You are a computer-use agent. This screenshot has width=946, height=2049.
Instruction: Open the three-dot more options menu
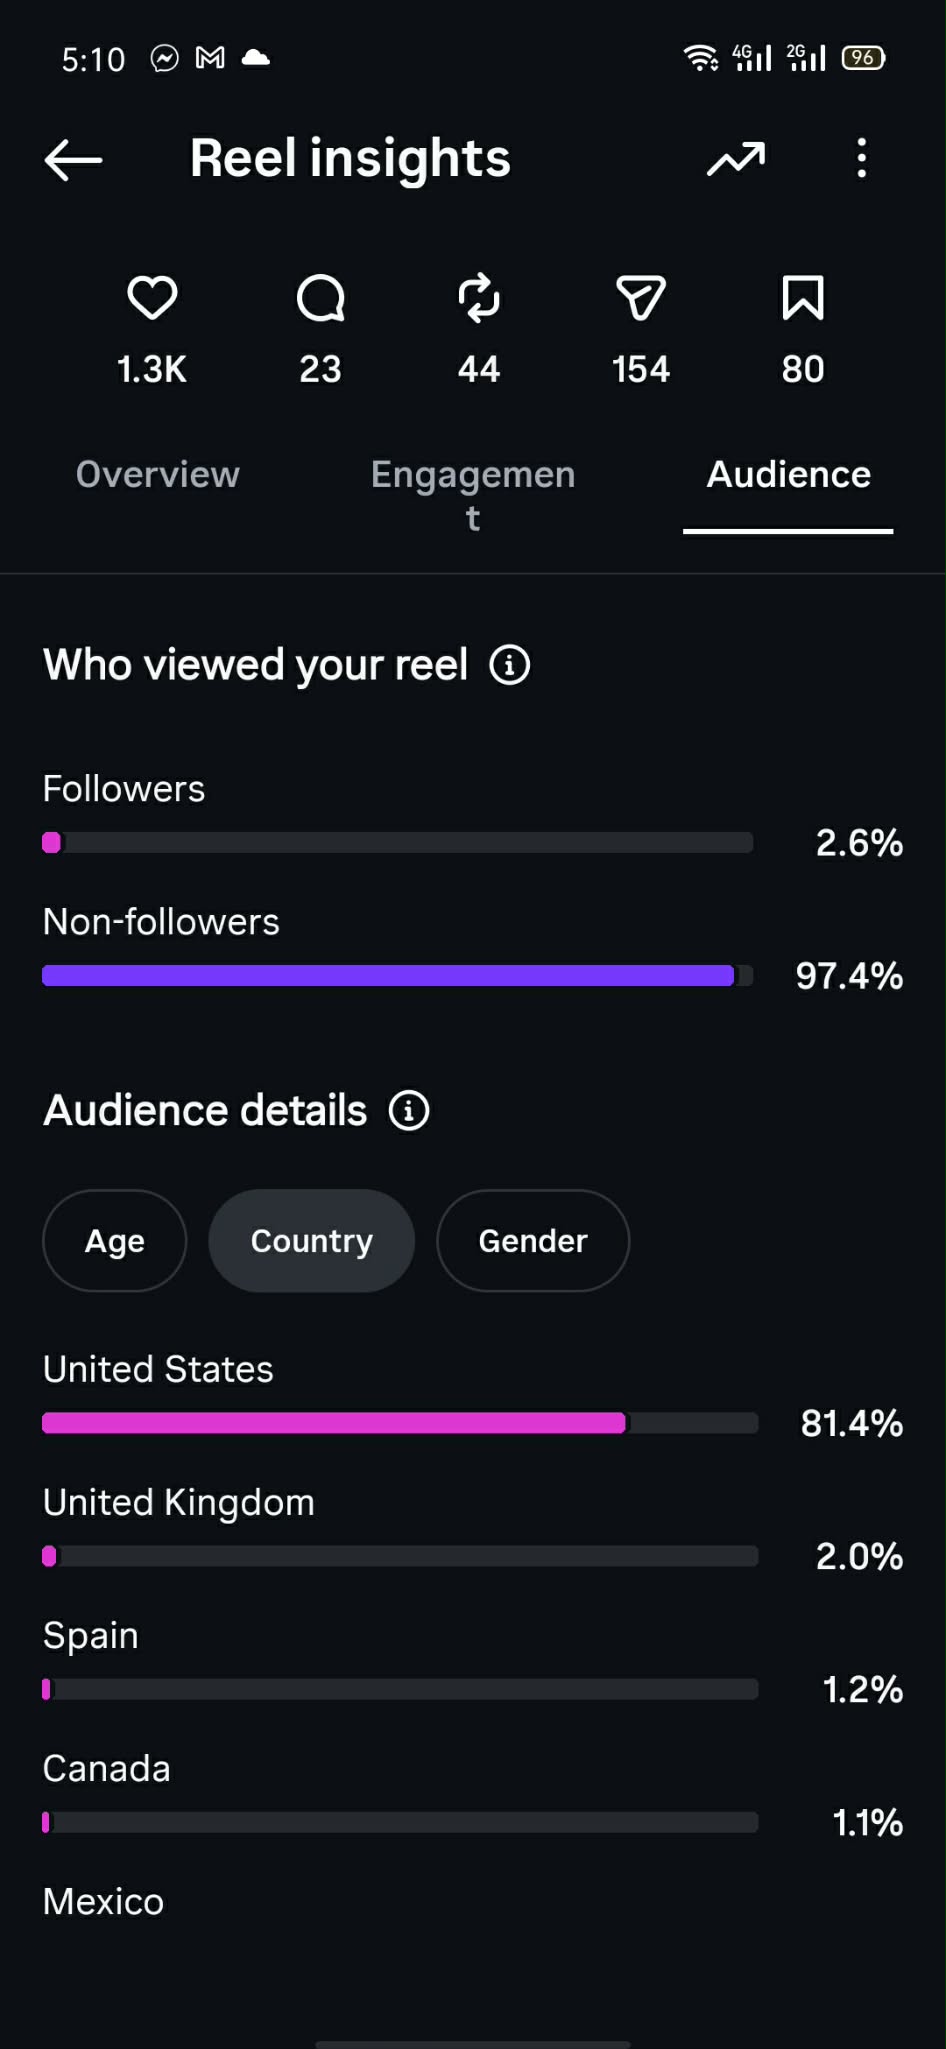pos(862,158)
